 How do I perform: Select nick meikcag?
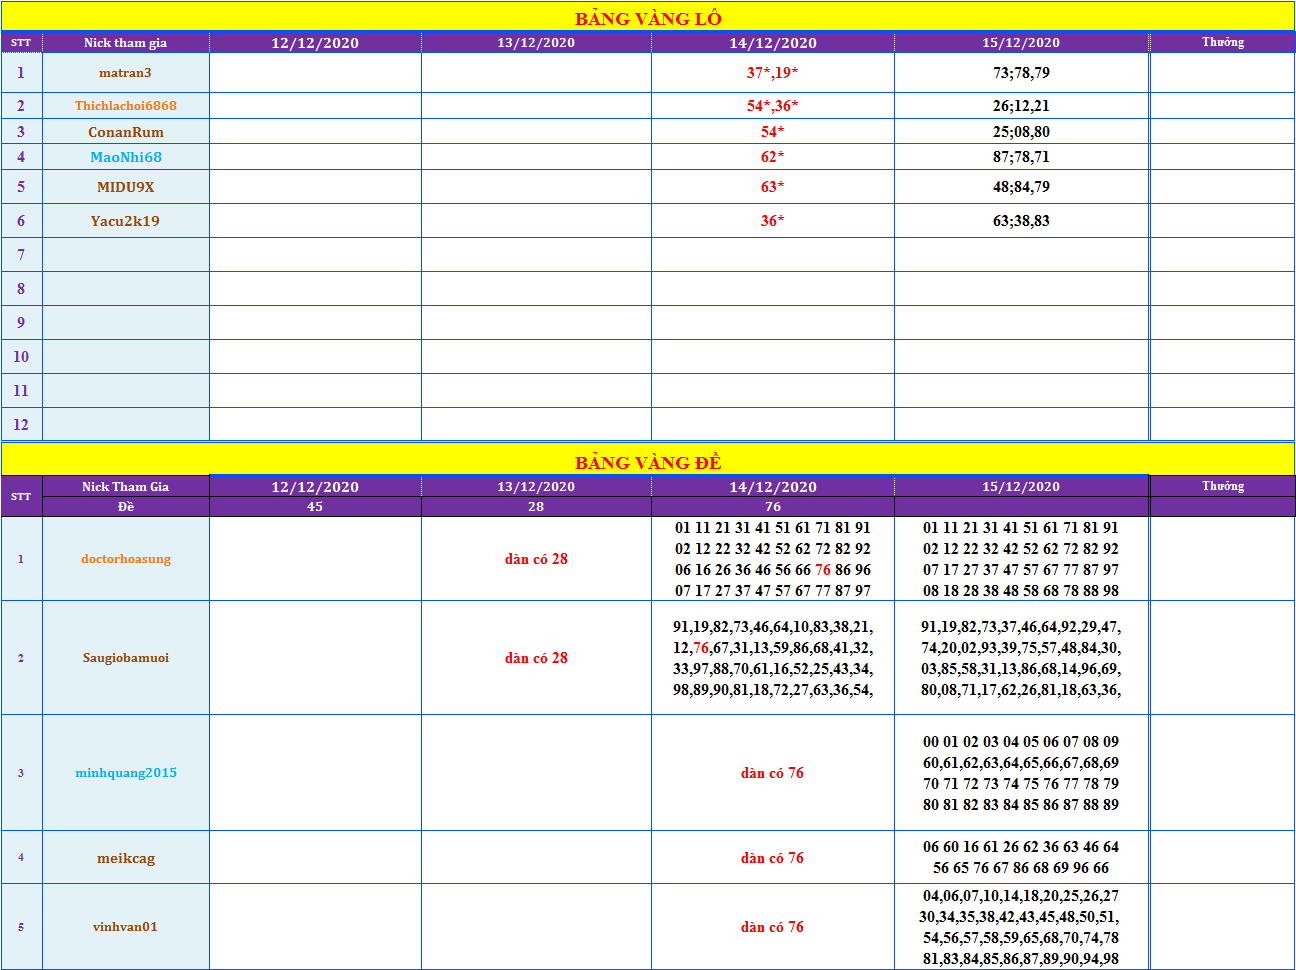[125, 858]
